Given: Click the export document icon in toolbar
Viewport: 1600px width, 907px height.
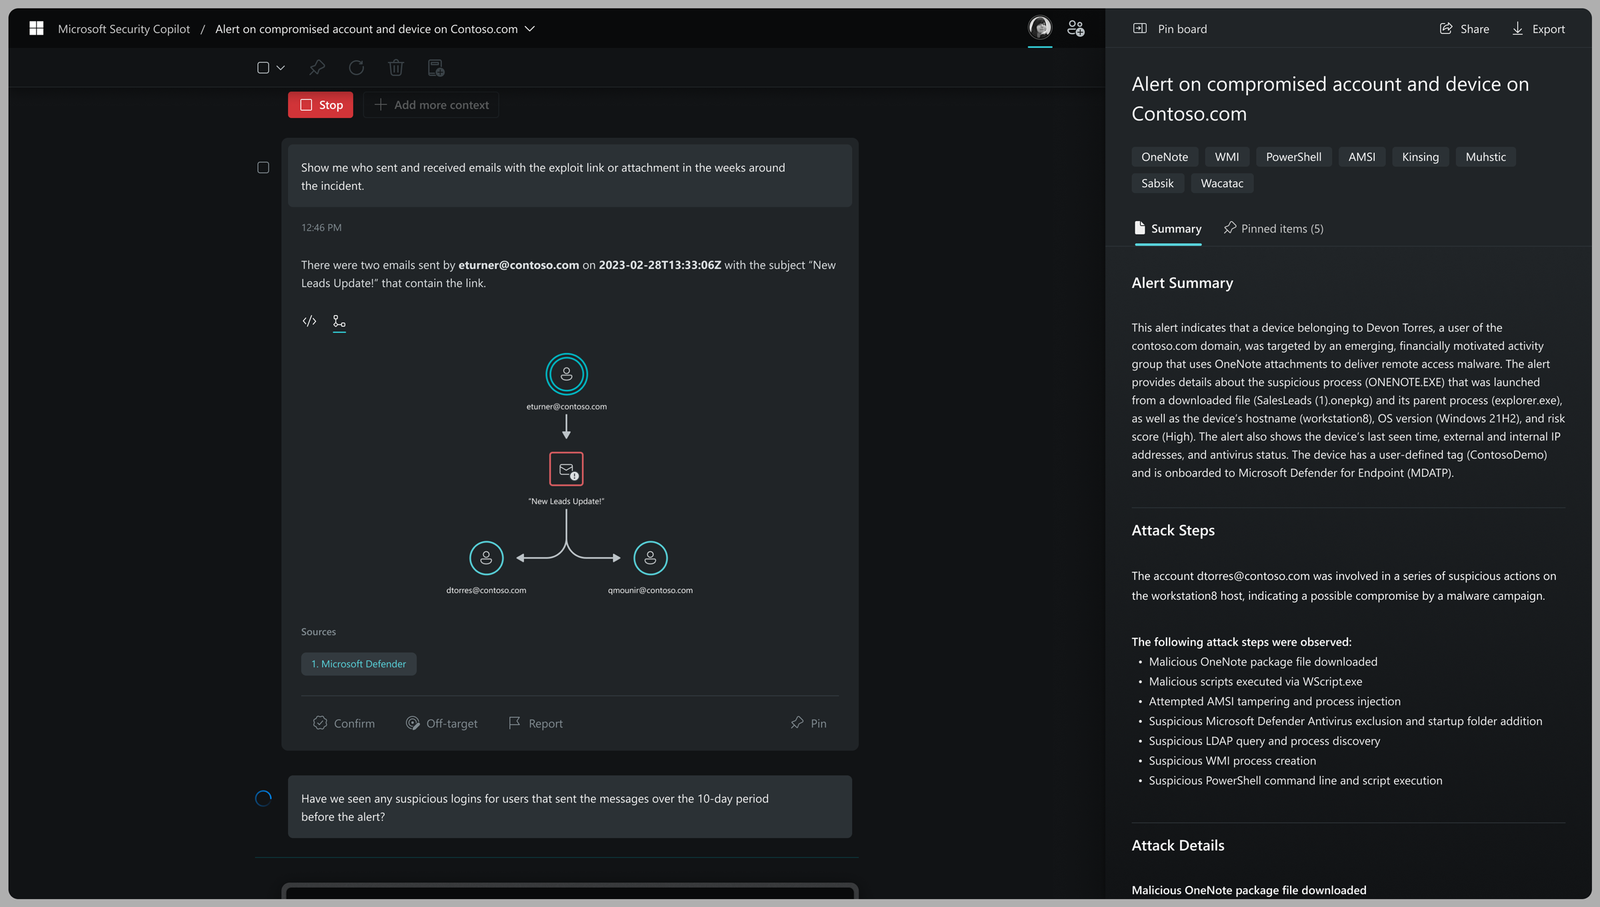Looking at the screenshot, I should coord(436,68).
